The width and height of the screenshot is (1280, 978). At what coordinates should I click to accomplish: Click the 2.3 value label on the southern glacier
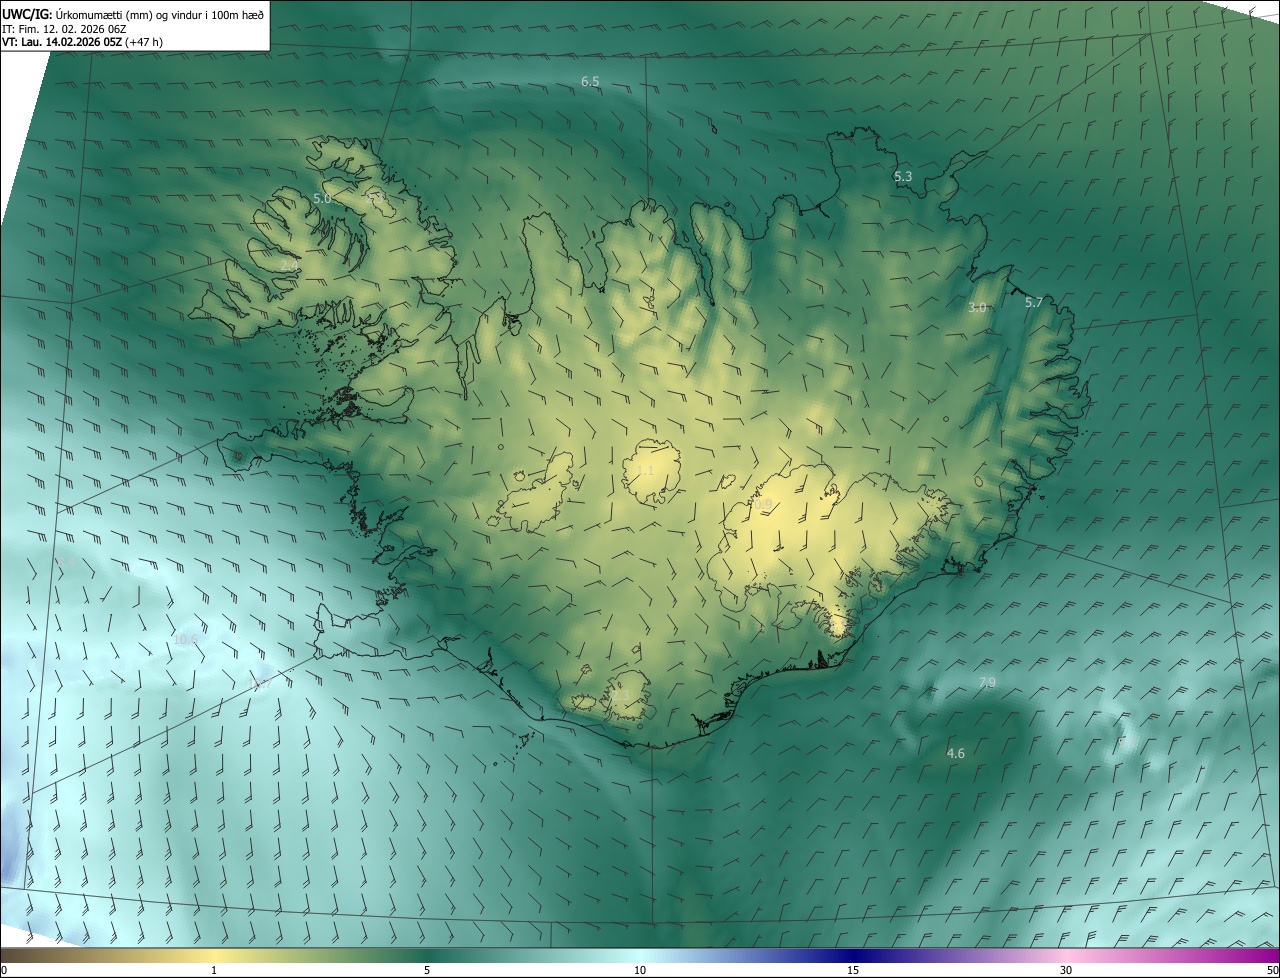coord(621,695)
